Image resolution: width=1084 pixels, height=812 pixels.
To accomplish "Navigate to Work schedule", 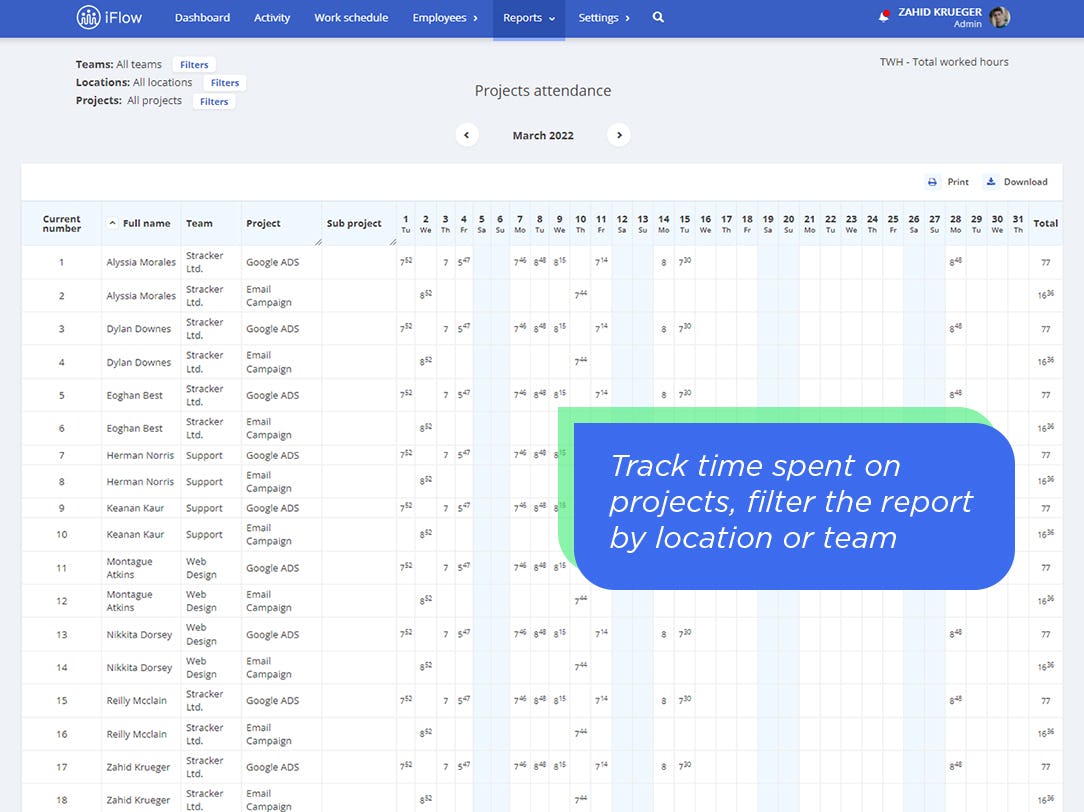I will coord(350,17).
